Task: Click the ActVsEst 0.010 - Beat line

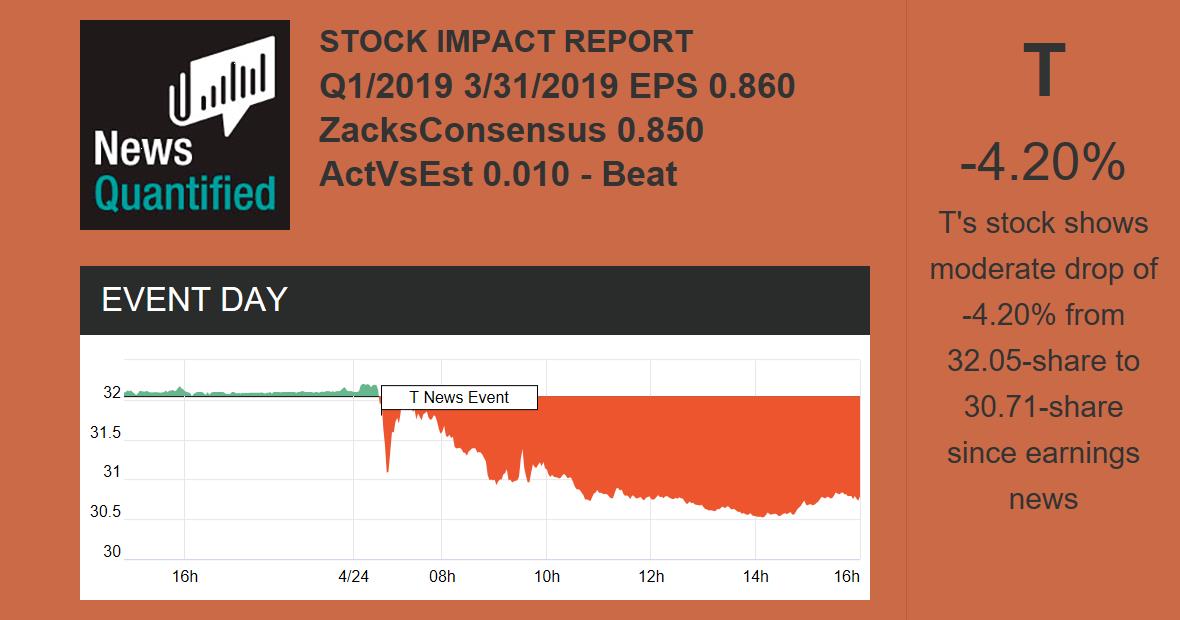Action: [498, 174]
